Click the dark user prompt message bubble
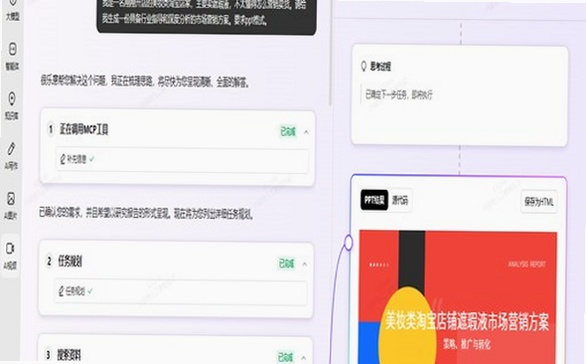The width and height of the screenshot is (586, 364). click(x=206, y=16)
